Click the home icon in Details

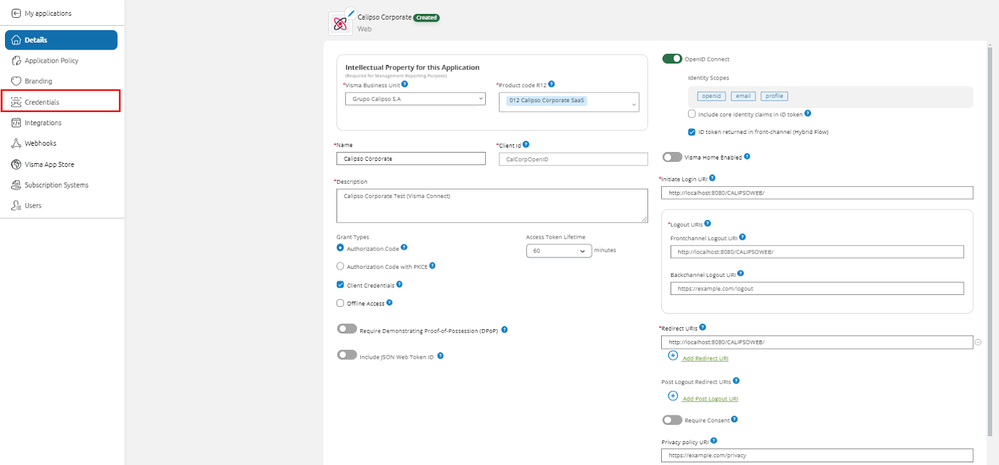16,40
